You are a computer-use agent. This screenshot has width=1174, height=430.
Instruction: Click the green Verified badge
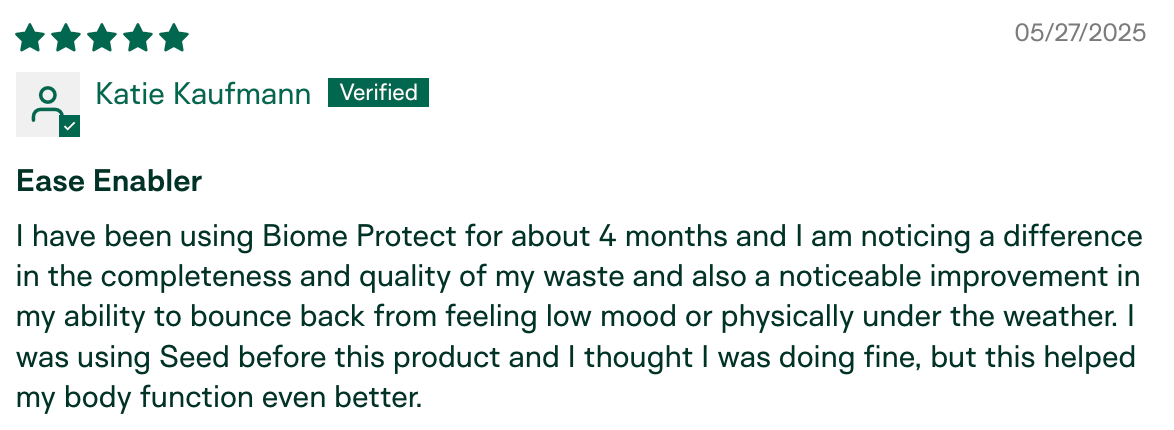point(378,93)
